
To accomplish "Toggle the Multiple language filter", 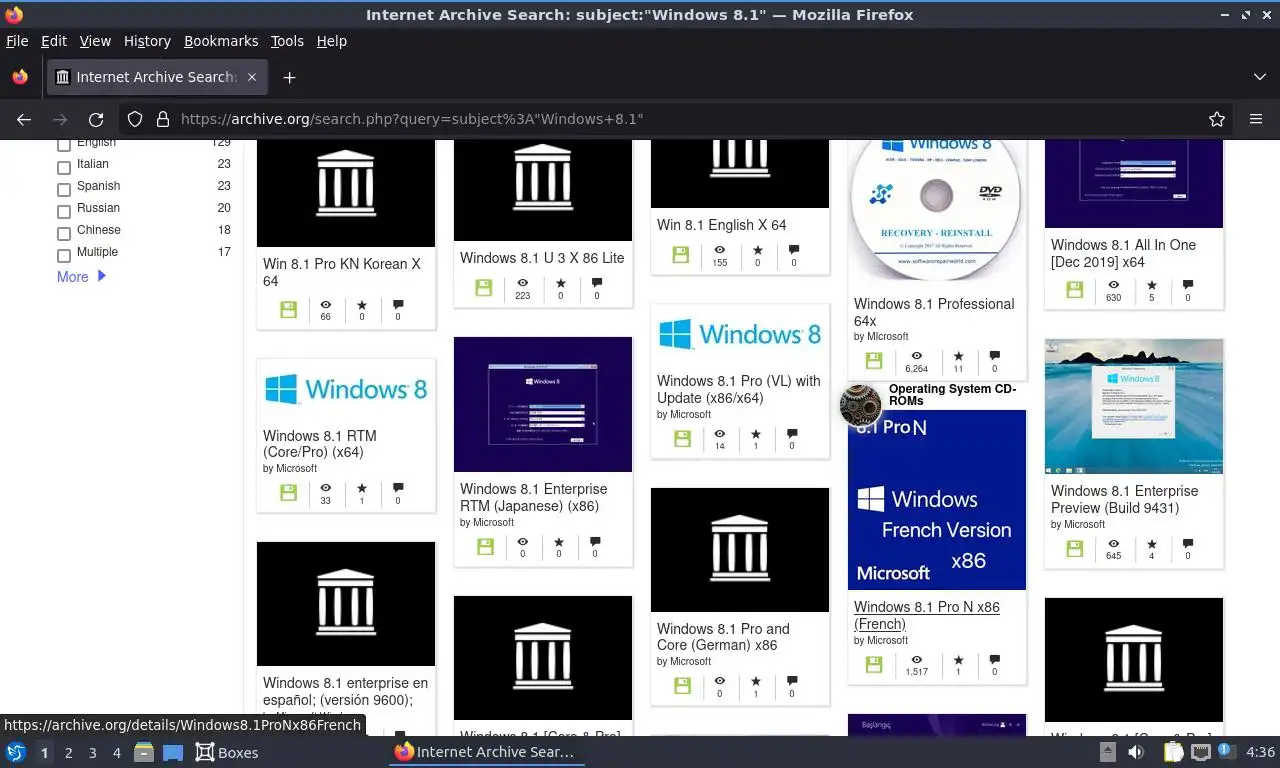I will point(64,255).
